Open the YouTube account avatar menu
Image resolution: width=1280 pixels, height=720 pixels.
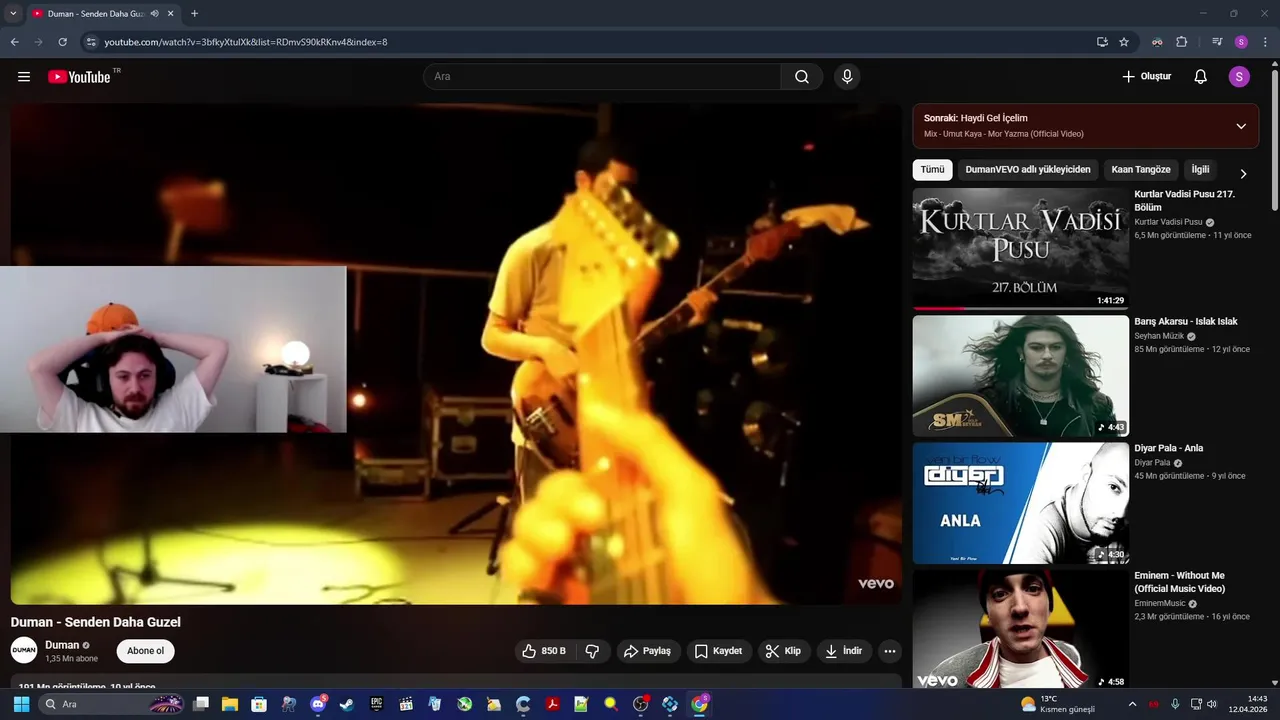(x=1239, y=77)
